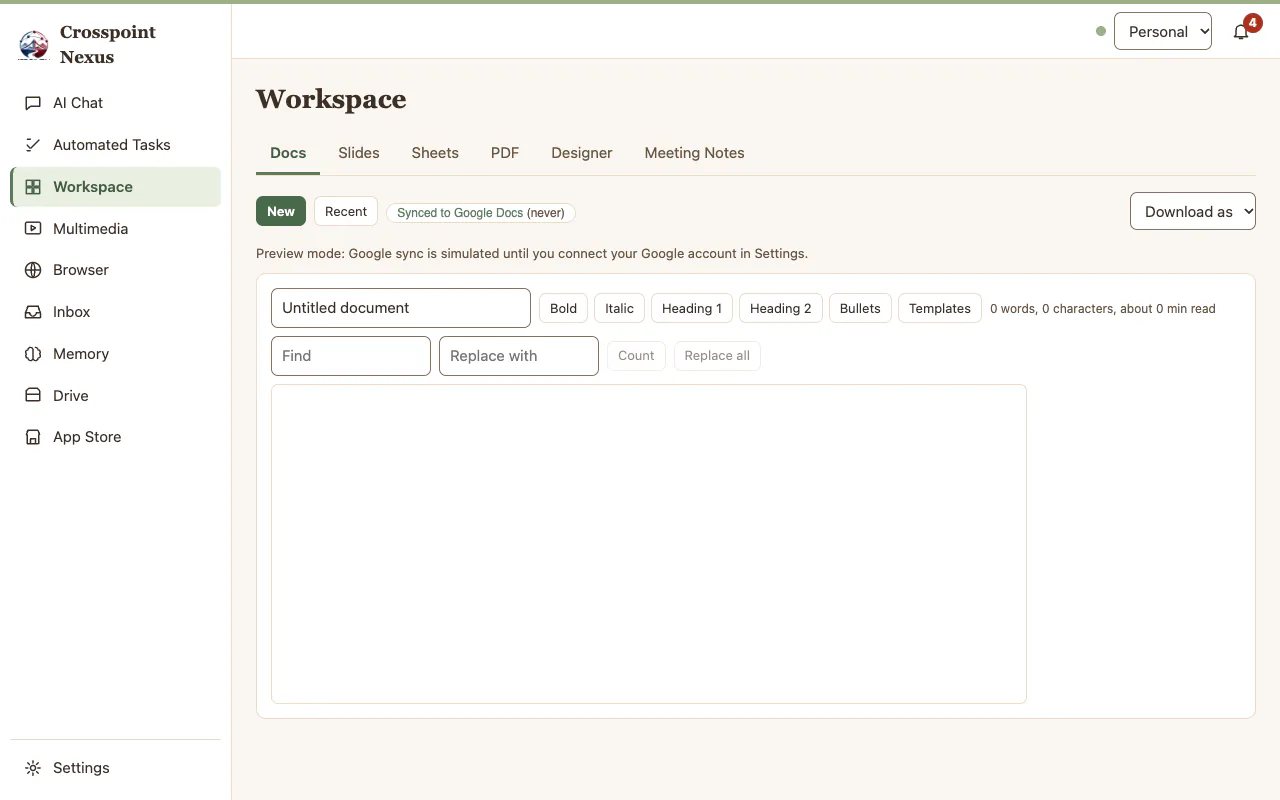Viewport: 1280px width, 800px height.
Task: Apply Italic formatting
Action: 619,308
